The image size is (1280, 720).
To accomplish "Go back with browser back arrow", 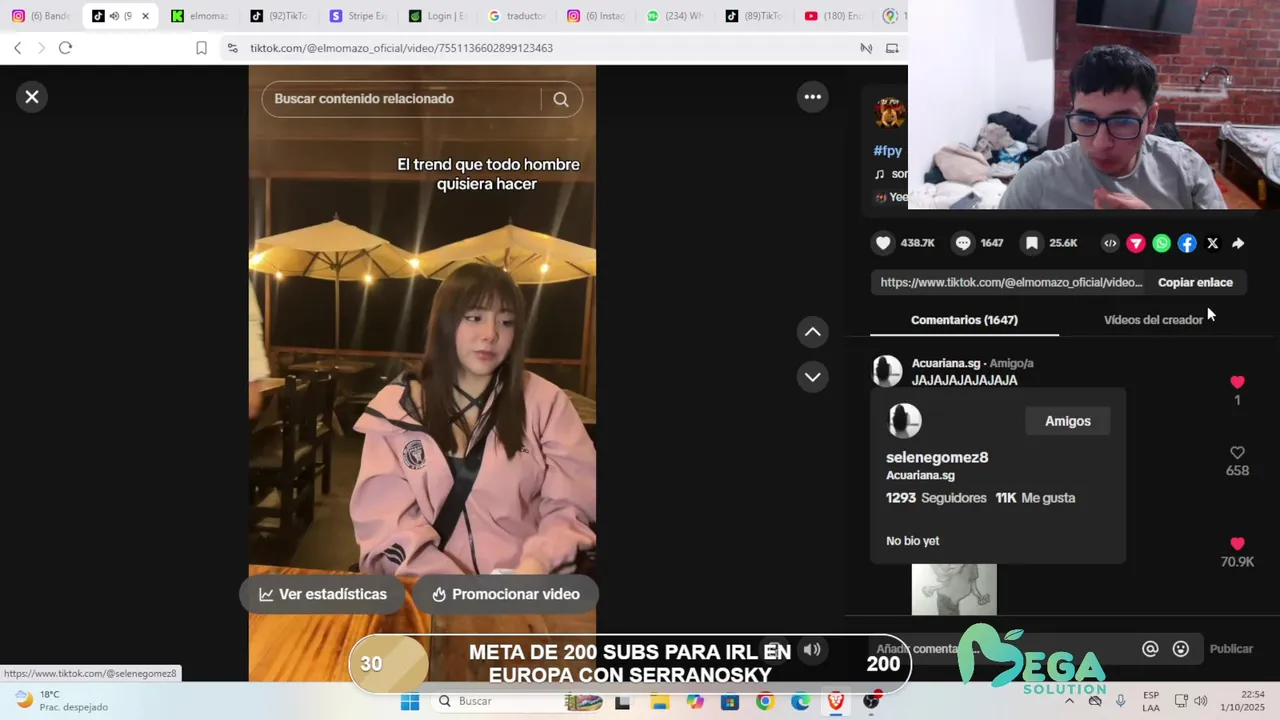I will click(18, 48).
